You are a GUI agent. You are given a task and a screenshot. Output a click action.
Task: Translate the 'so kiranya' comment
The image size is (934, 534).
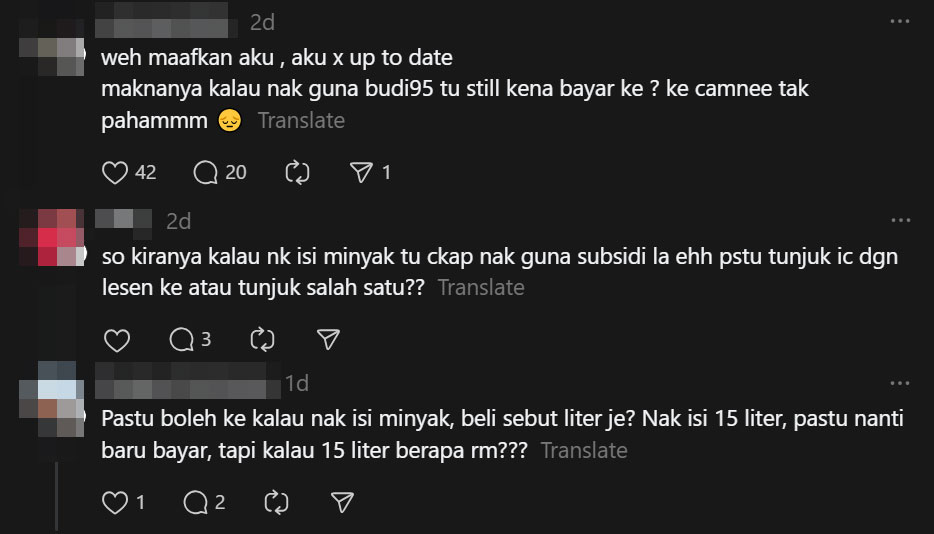coord(481,288)
